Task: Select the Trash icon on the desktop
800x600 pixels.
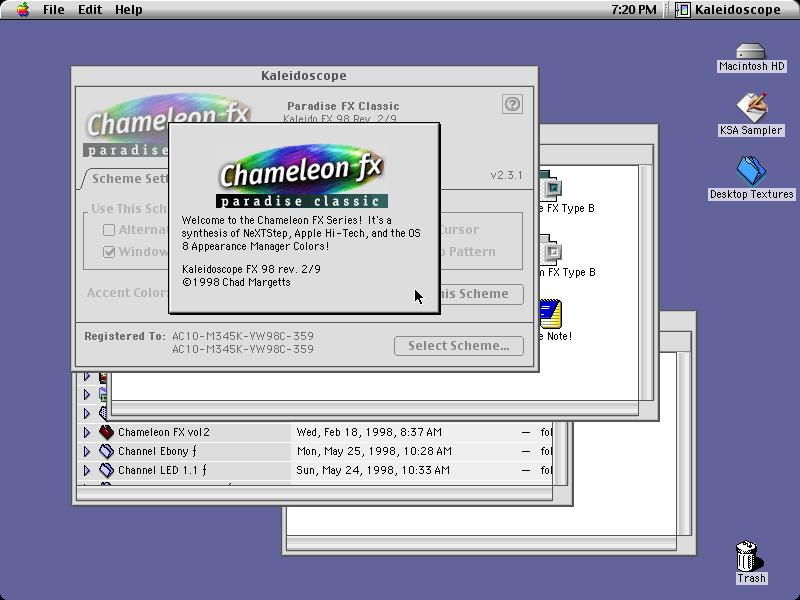Action: pyautogui.click(x=749, y=556)
